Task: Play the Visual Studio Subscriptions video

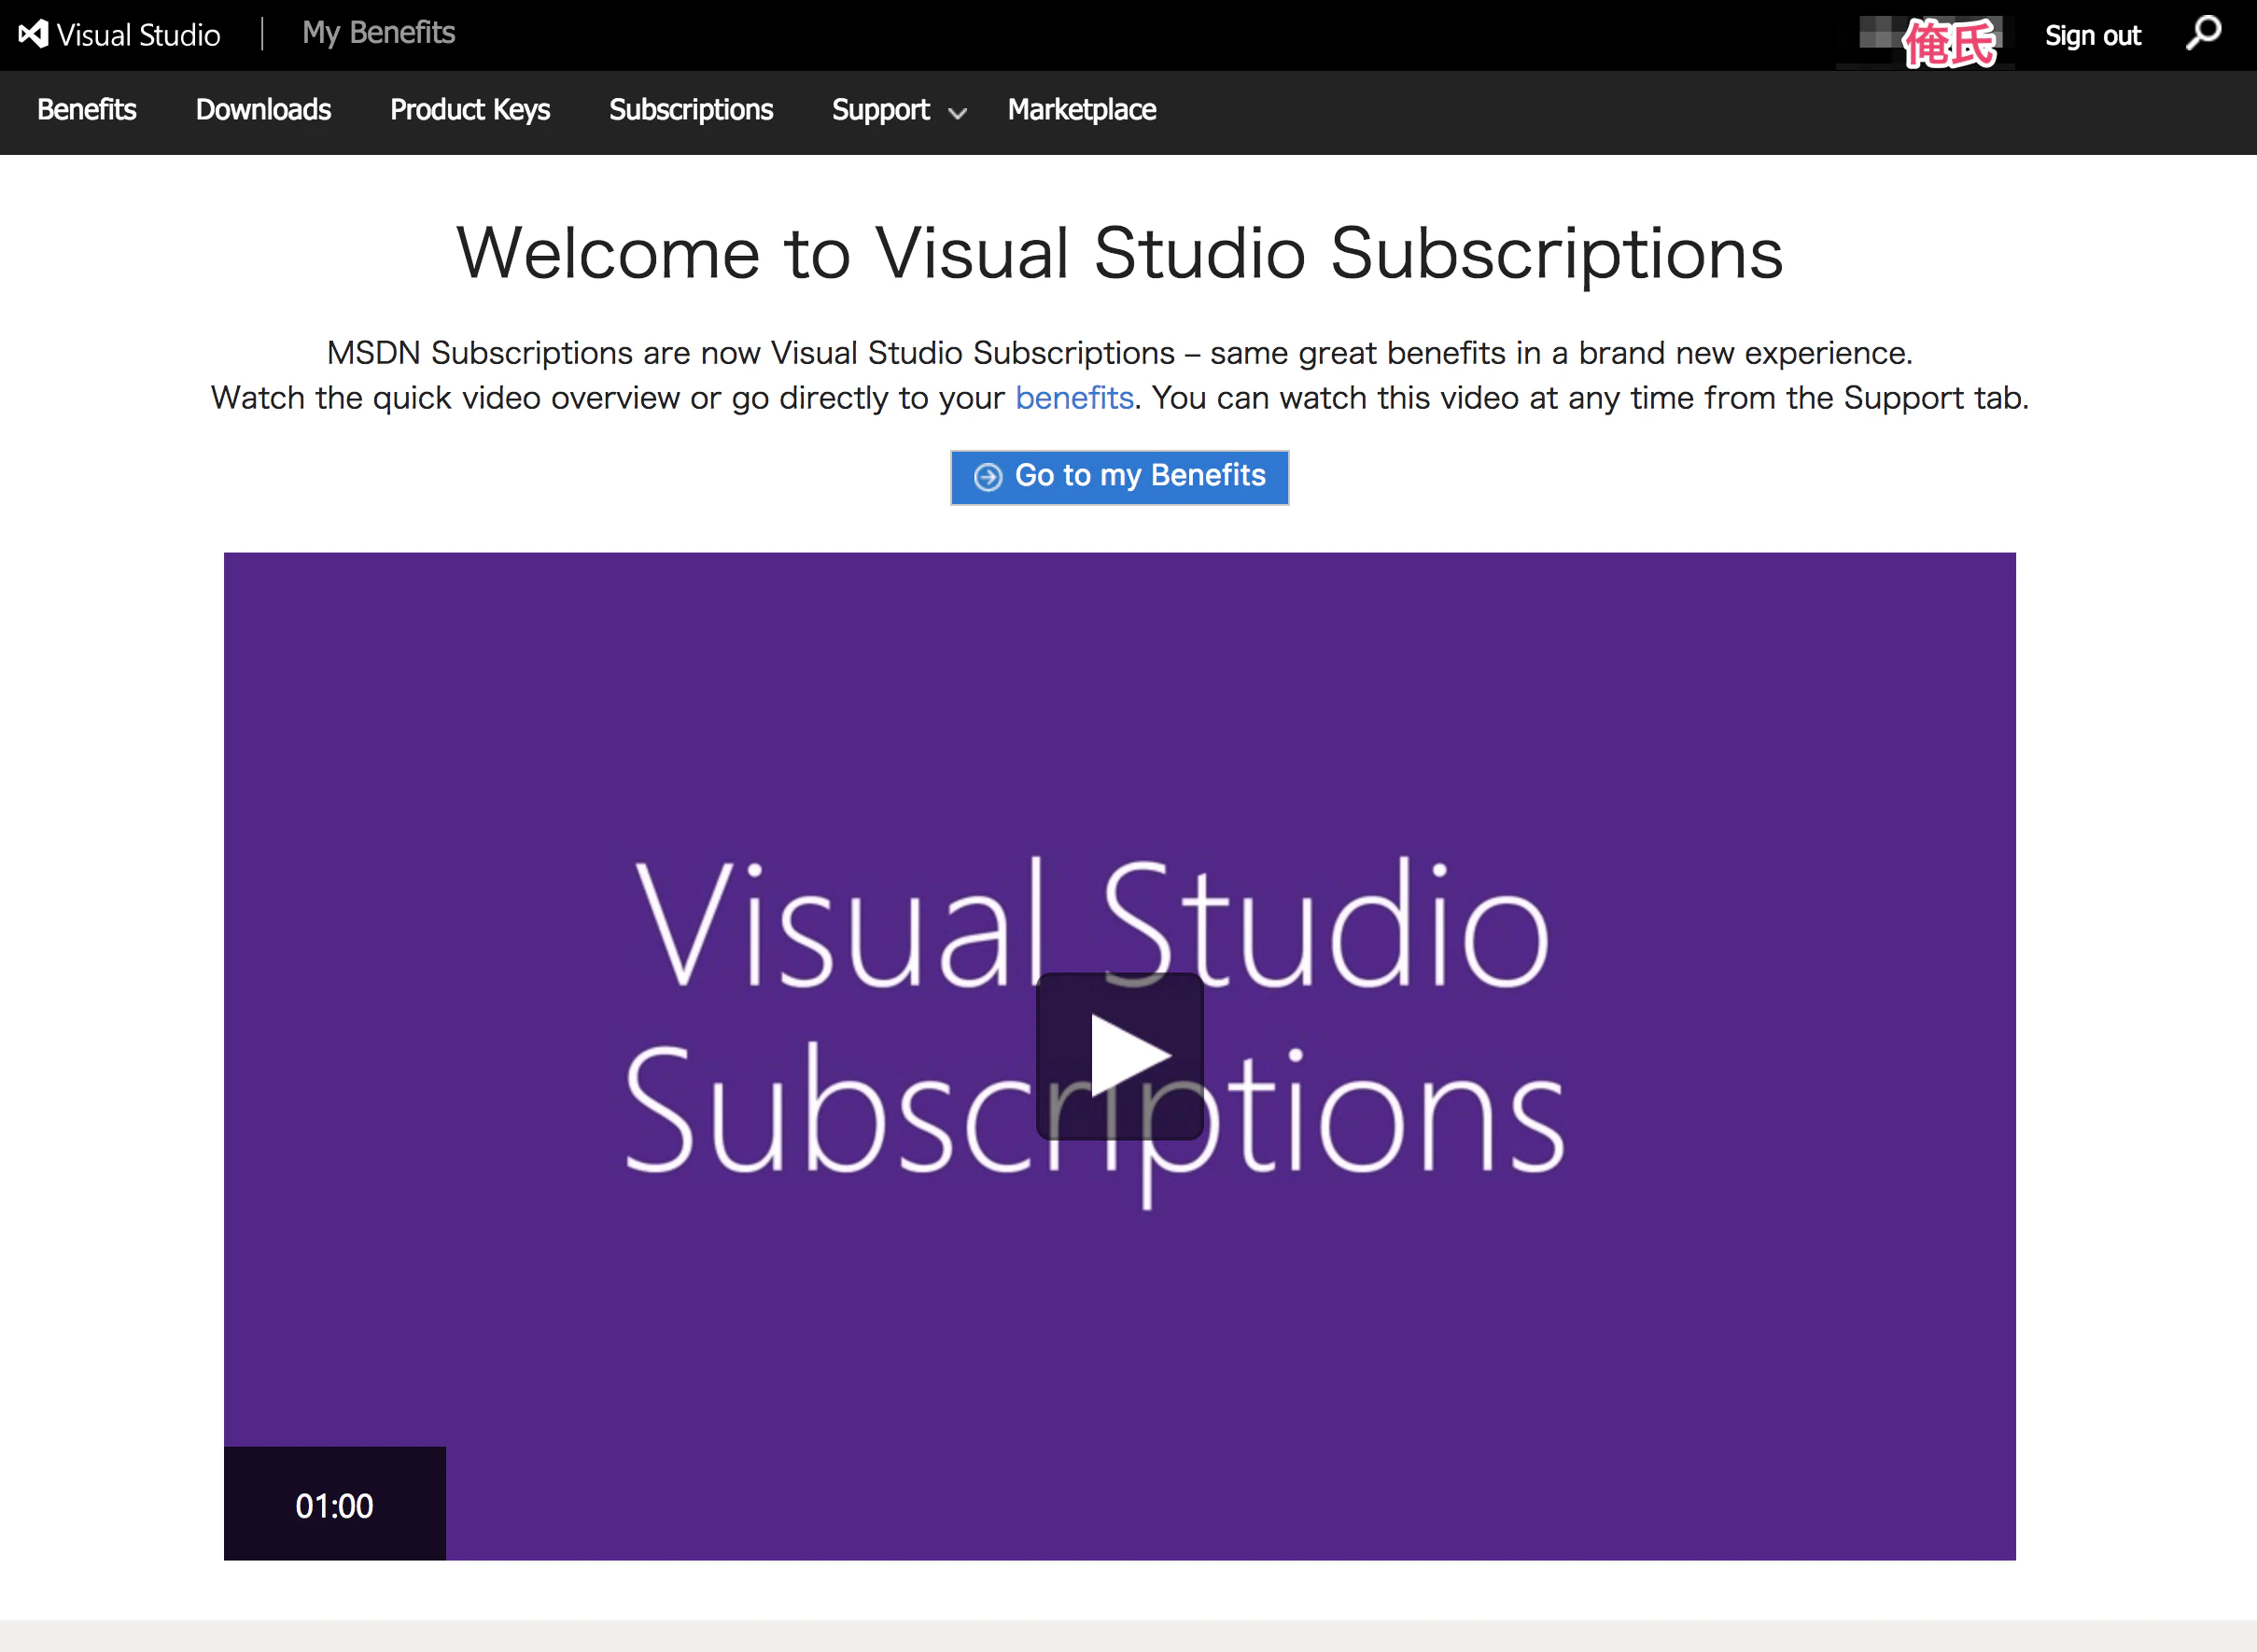Action: (1120, 1056)
